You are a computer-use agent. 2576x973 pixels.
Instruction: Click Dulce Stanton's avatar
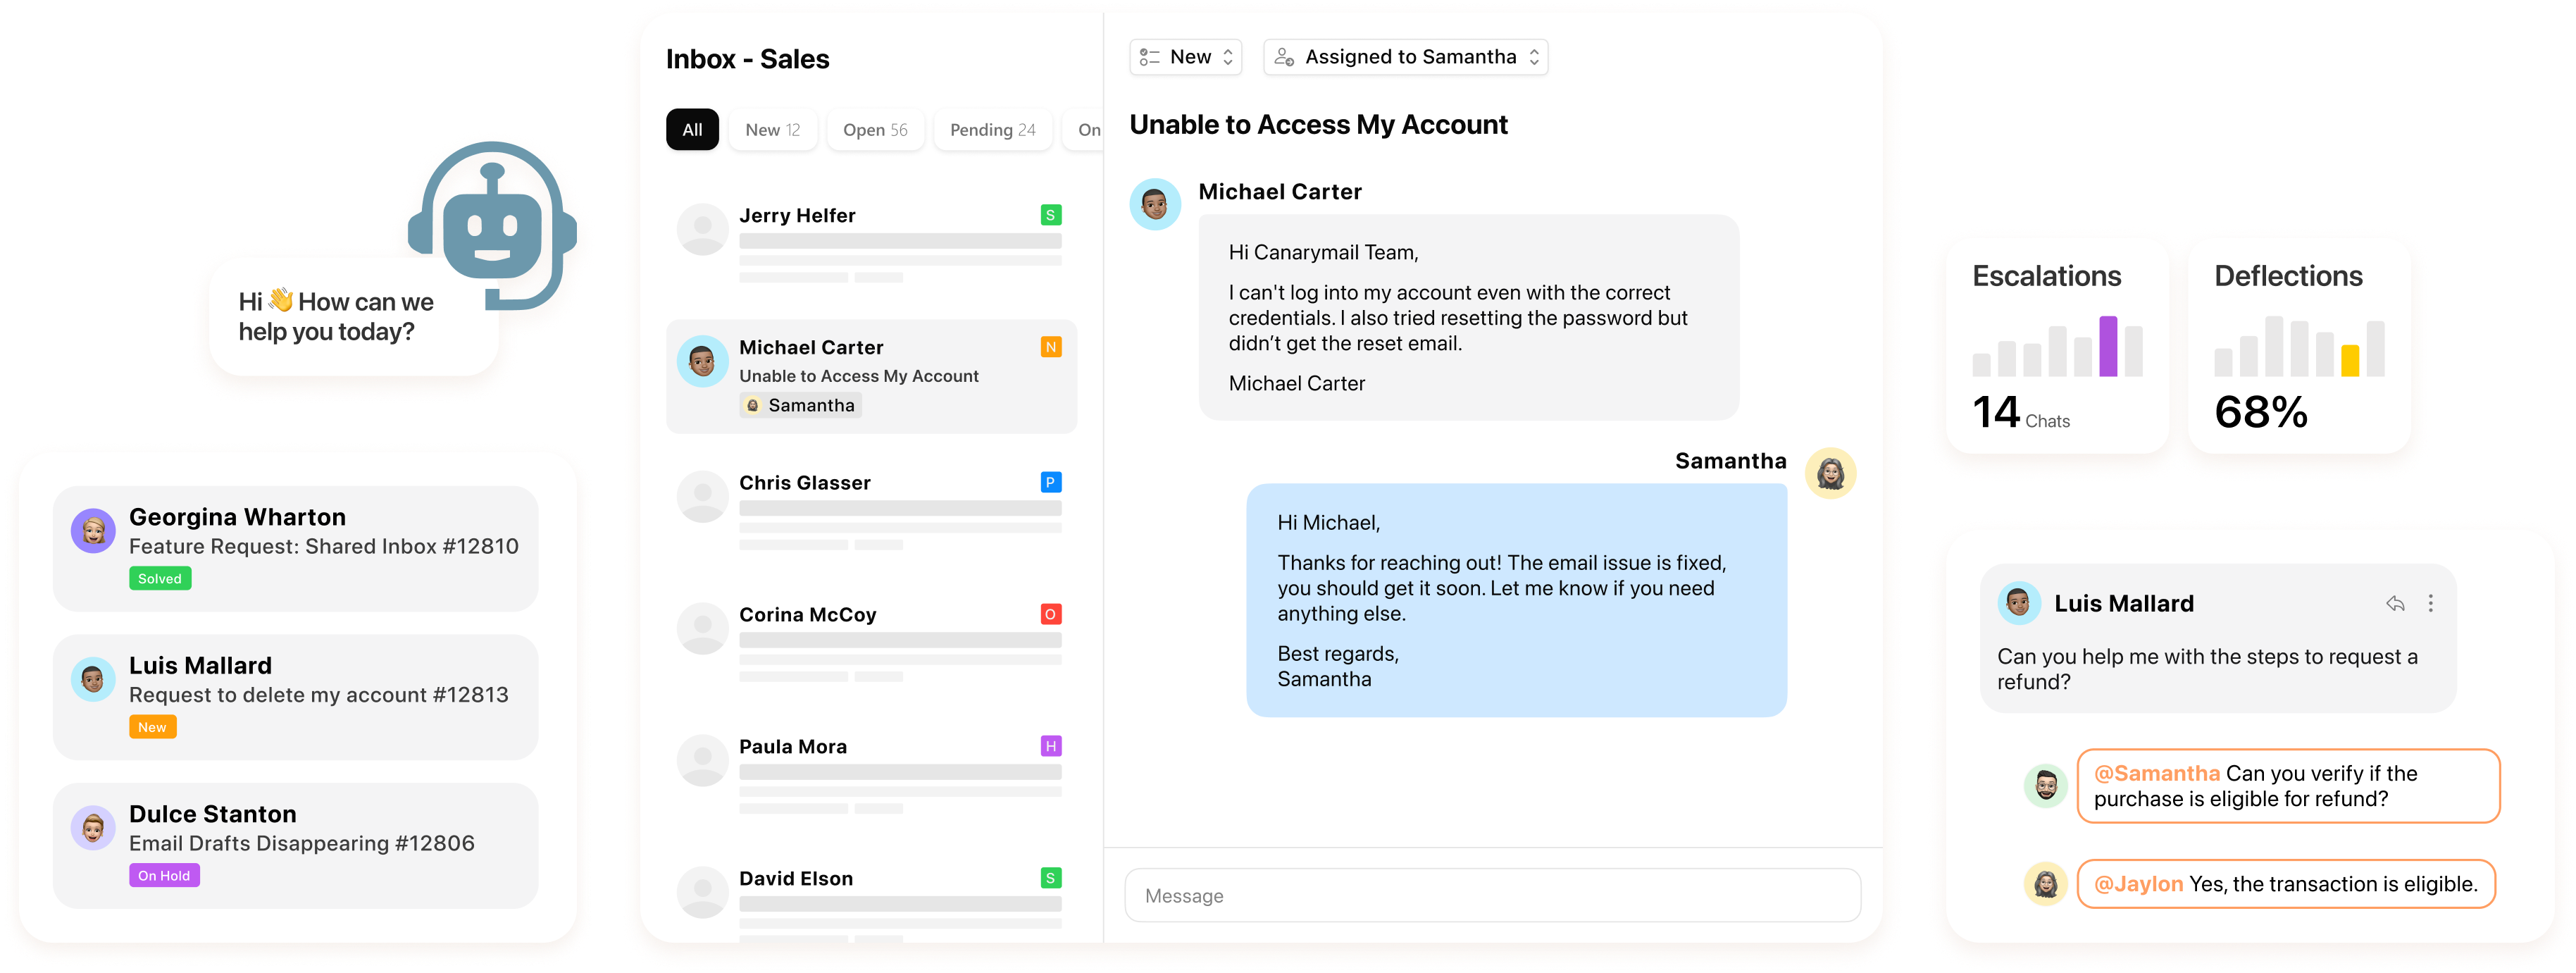coord(93,828)
